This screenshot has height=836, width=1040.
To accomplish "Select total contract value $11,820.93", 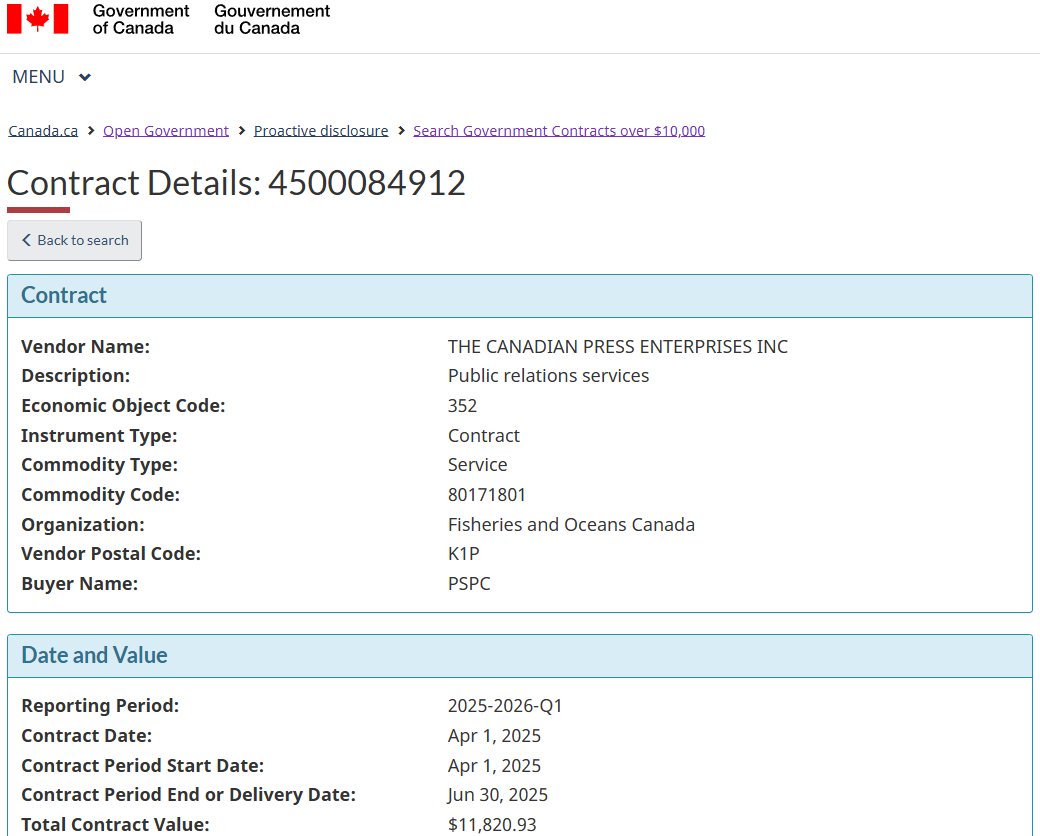I will [492, 824].
